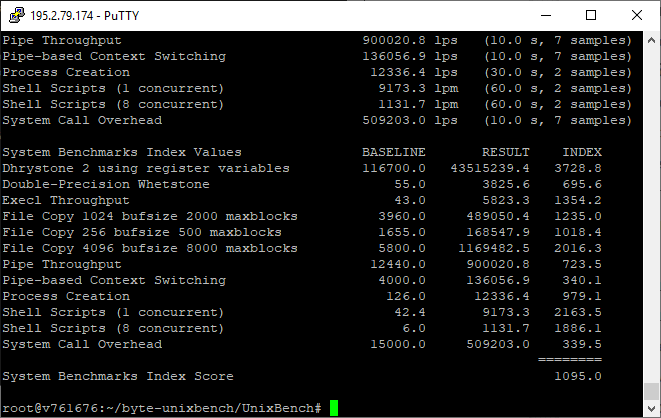
Task: Click the empty scrollbar track area
Action: 651,215
